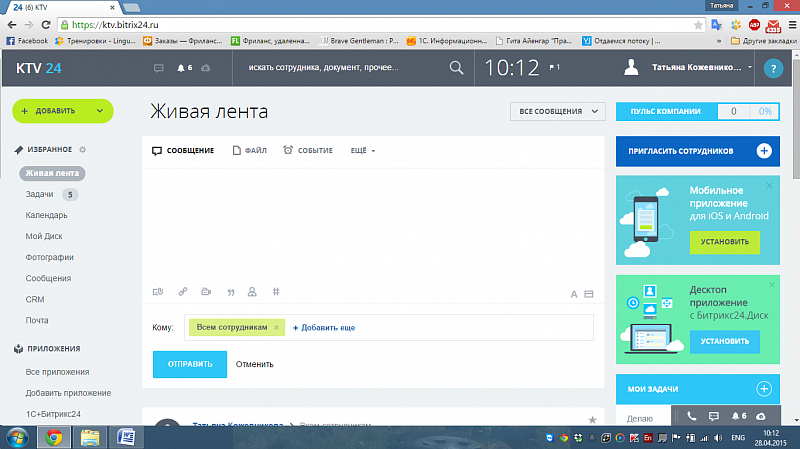Open Calendar (Календарь) in sidebar
Image resolution: width=800 pixels, height=449 pixels.
tap(46, 215)
